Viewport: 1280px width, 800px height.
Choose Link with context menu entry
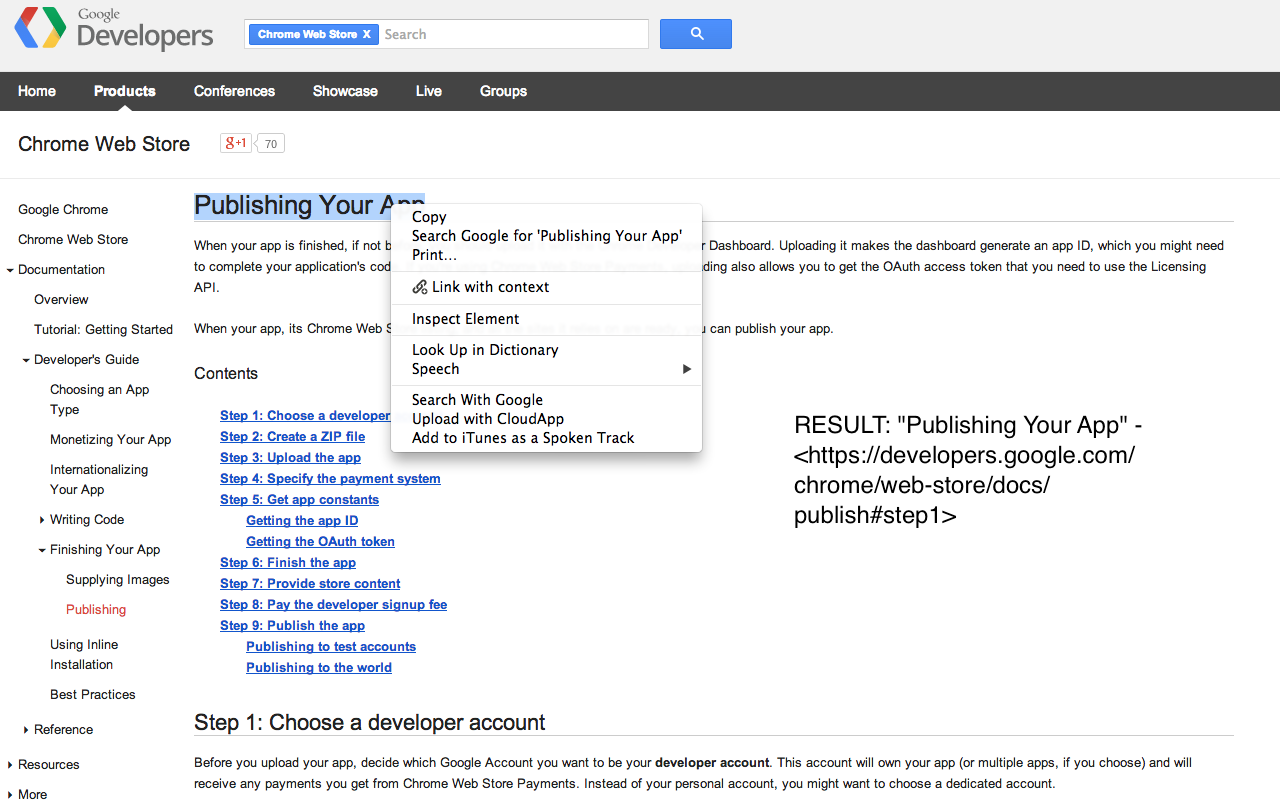tap(546, 287)
